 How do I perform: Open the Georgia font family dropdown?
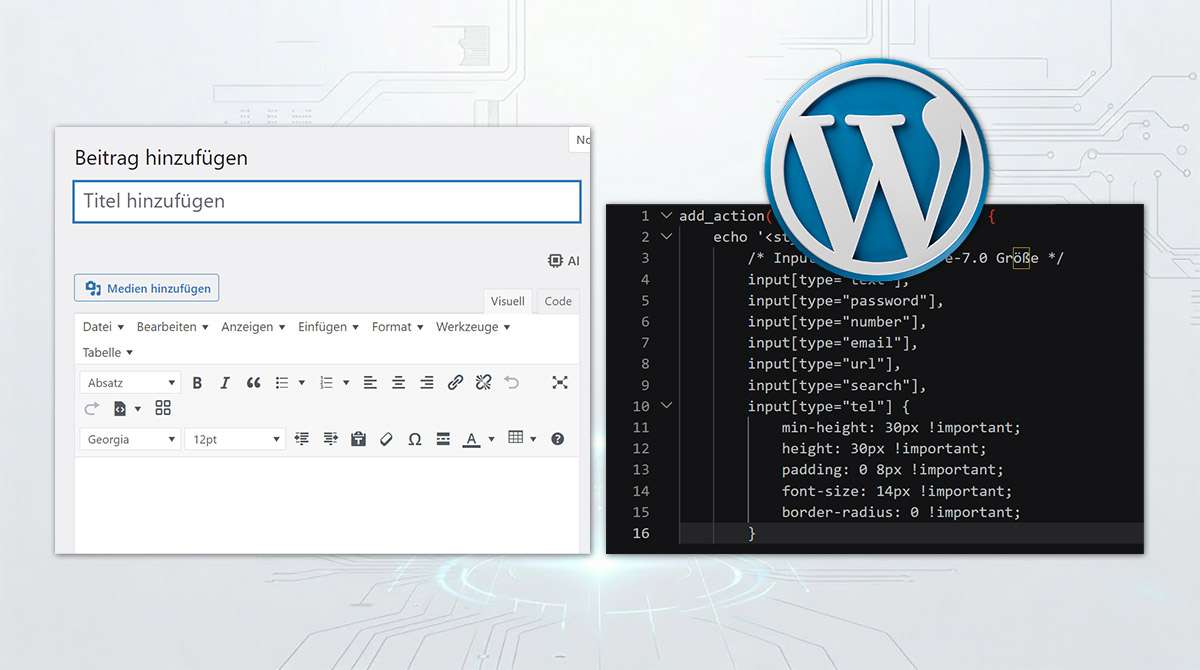(x=130, y=439)
